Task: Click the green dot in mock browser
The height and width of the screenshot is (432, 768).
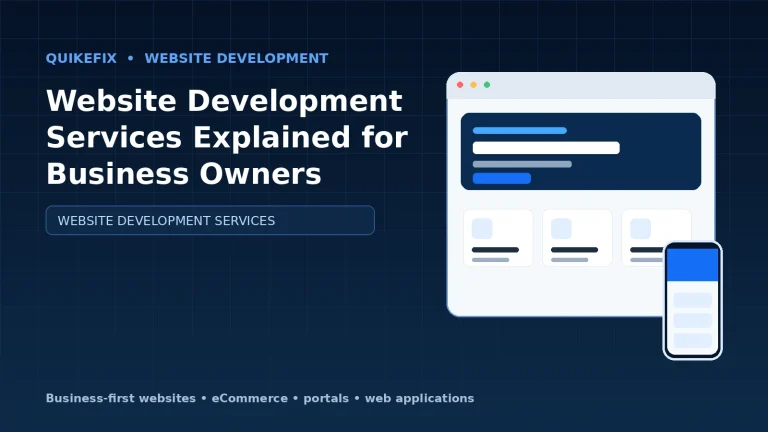Action: point(487,85)
